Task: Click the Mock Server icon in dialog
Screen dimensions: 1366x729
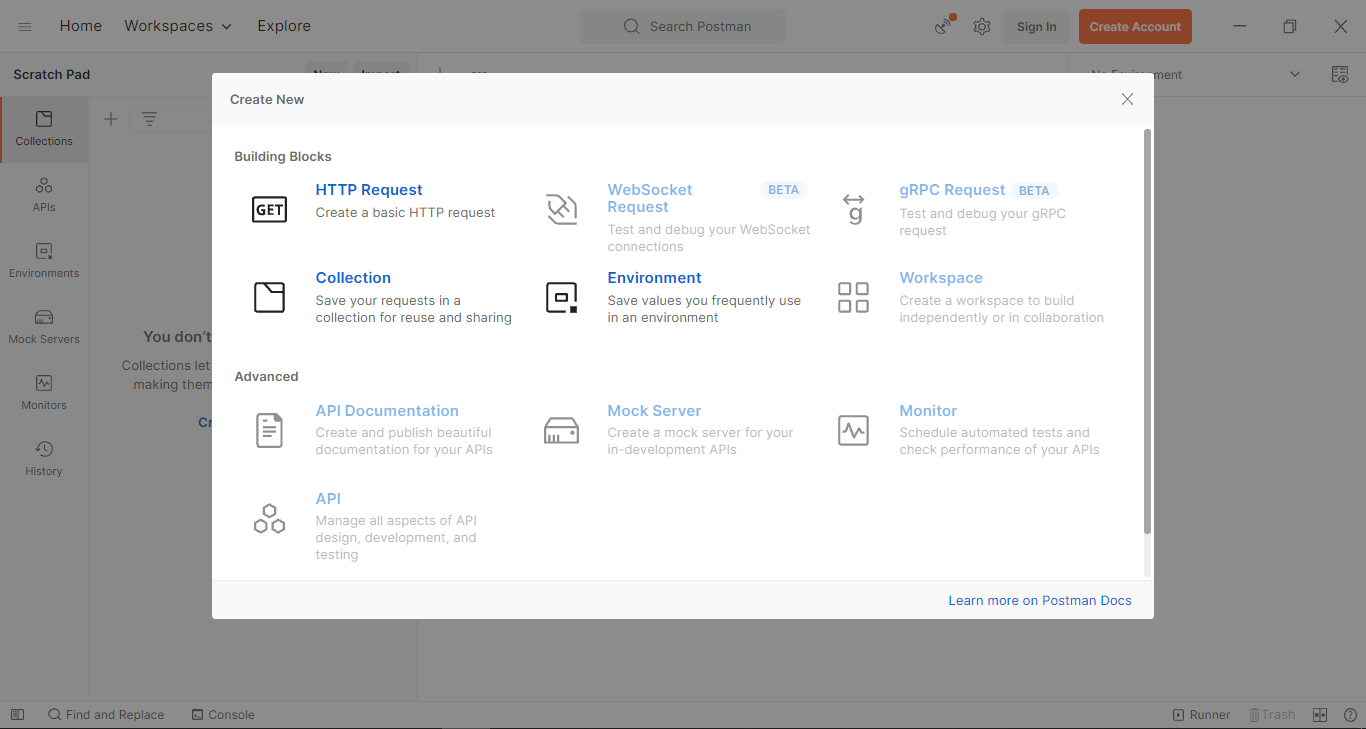Action: click(561, 430)
